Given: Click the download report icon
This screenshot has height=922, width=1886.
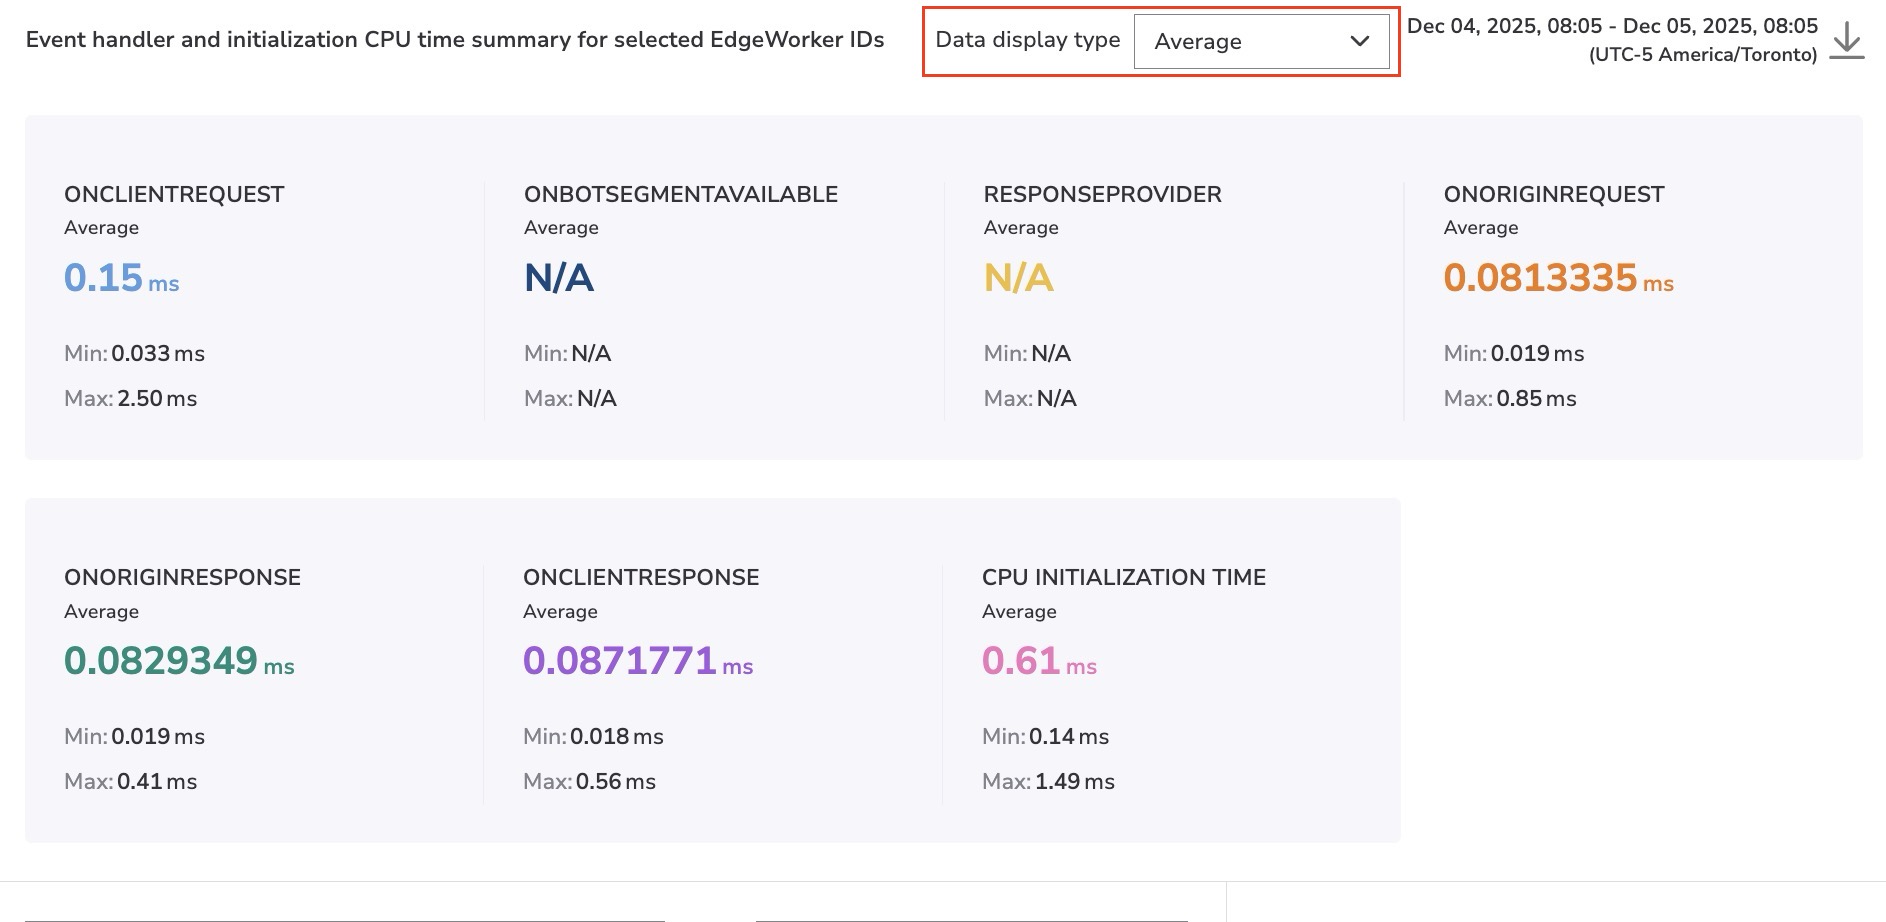Looking at the screenshot, I should (1846, 41).
